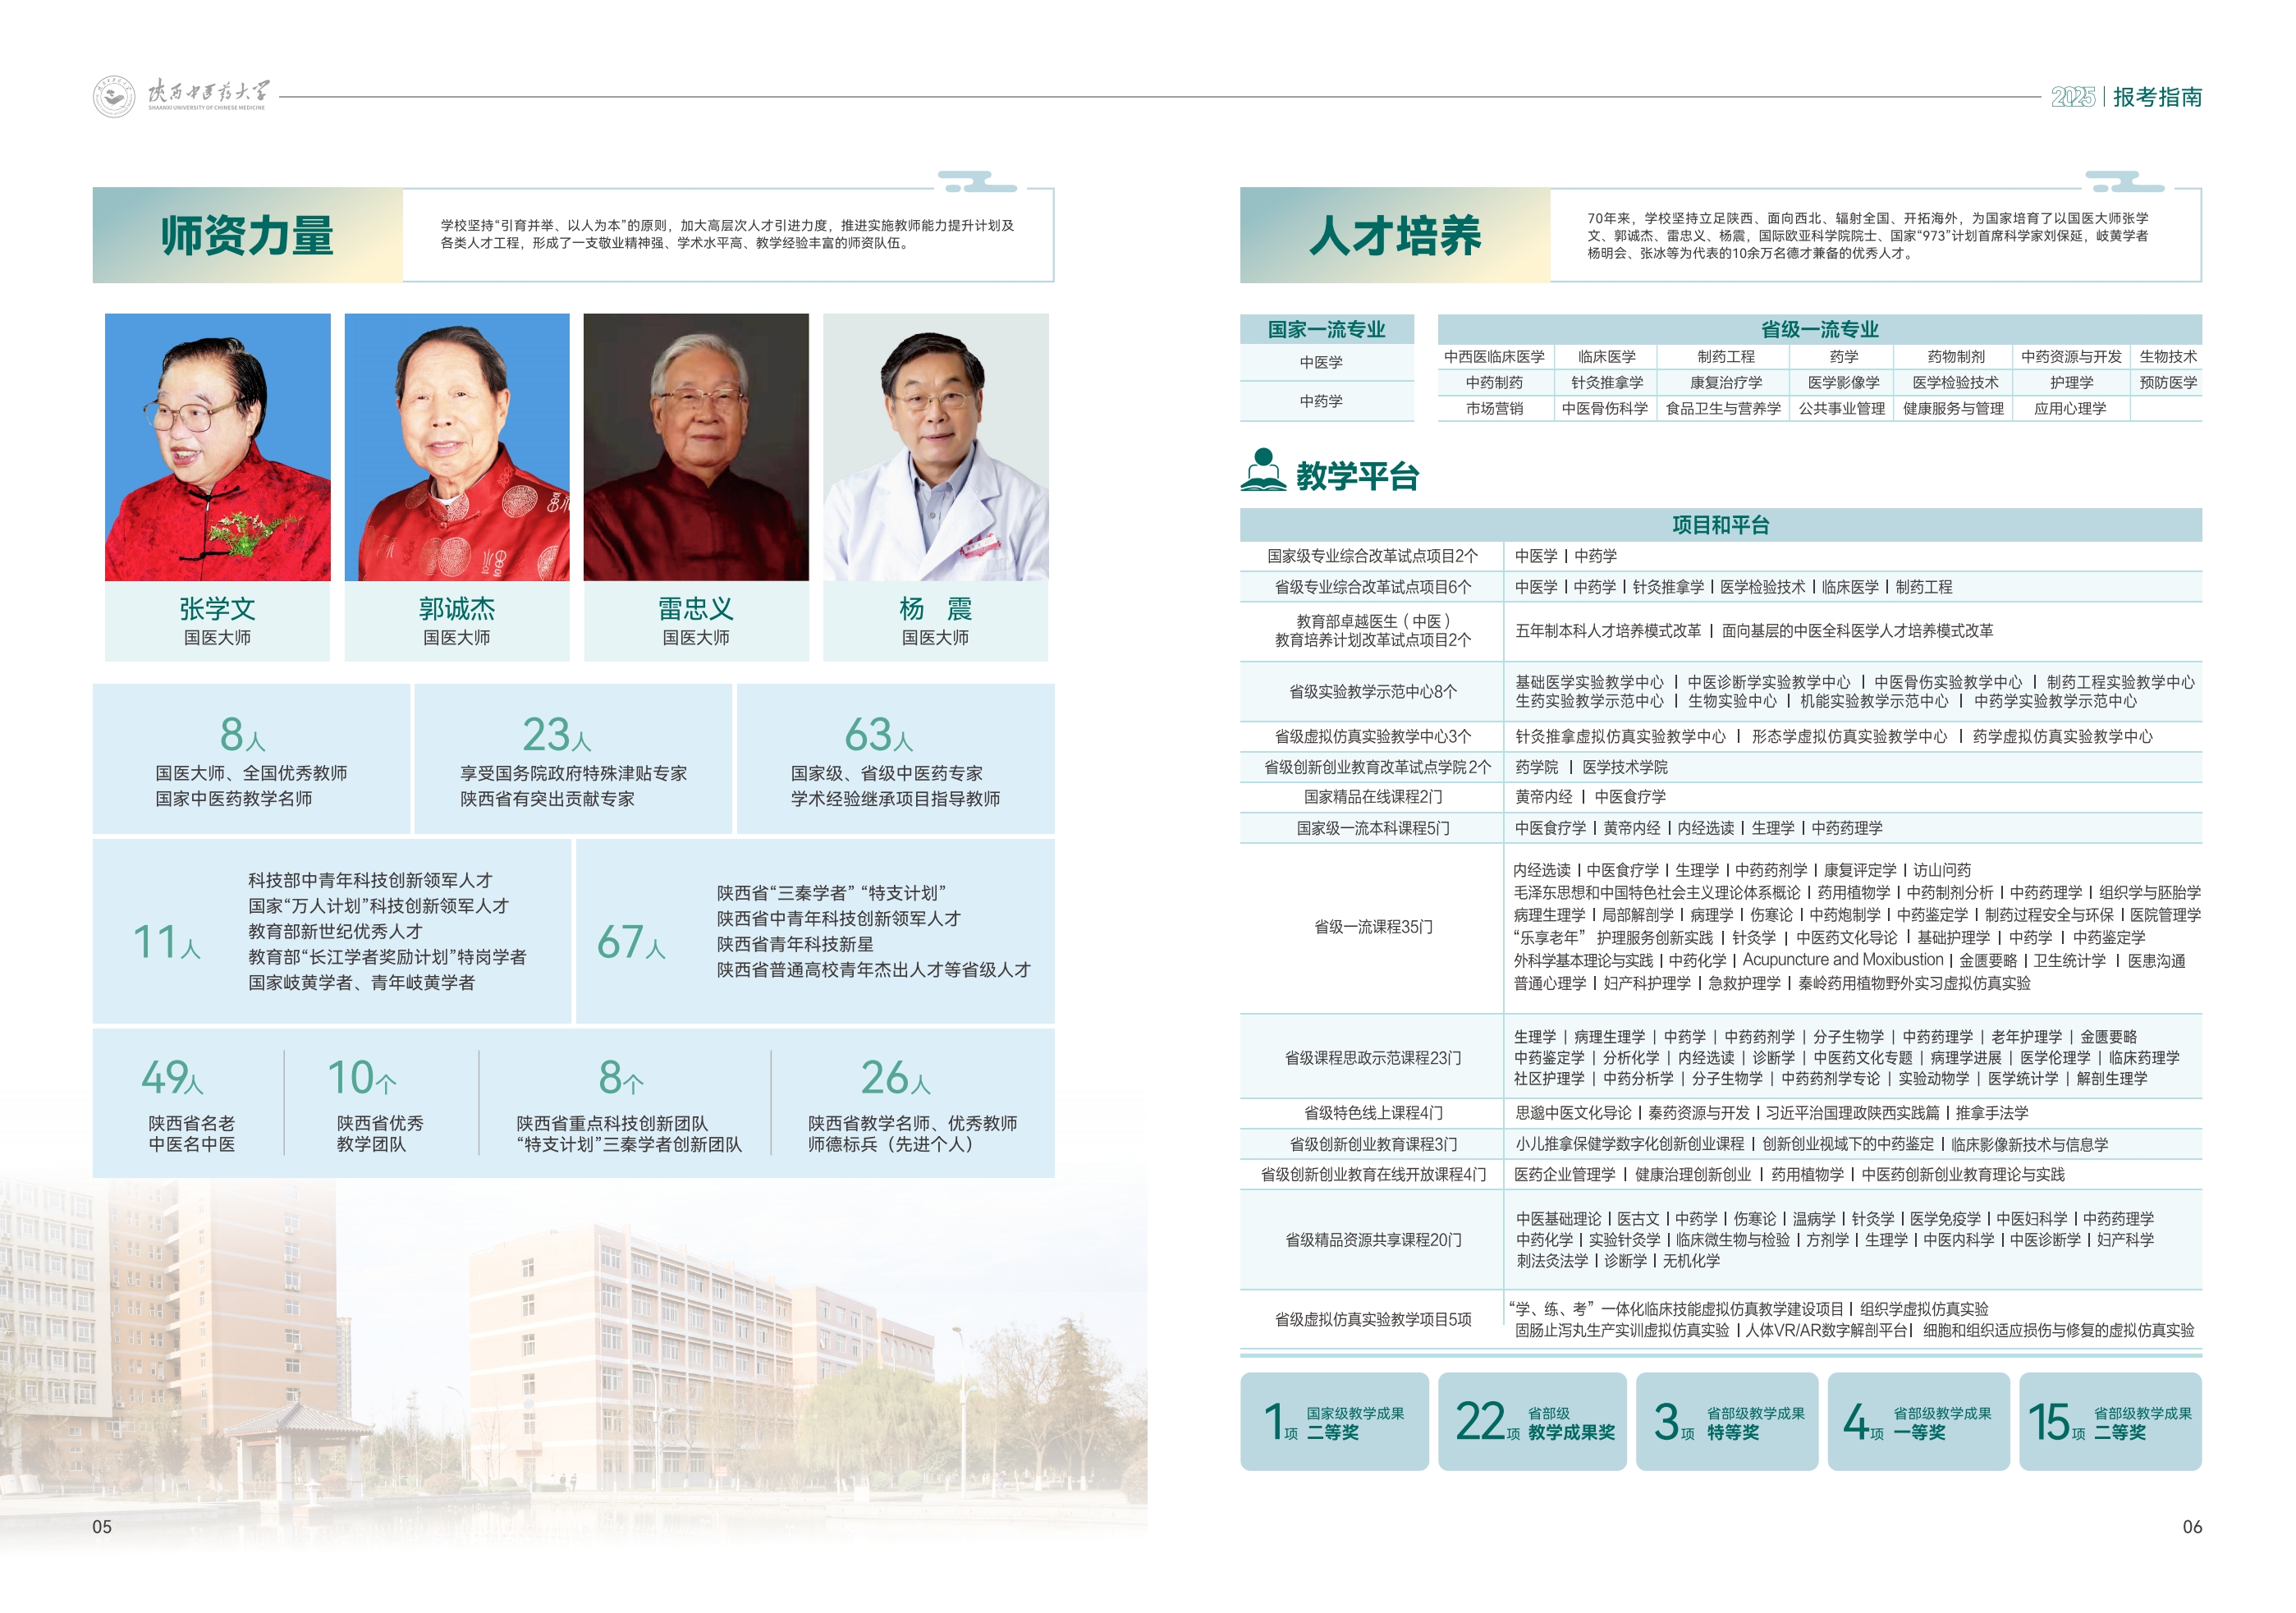Click the 63人 statistic tile
Viewport: 2296px width, 1613px height.
point(895,759)
